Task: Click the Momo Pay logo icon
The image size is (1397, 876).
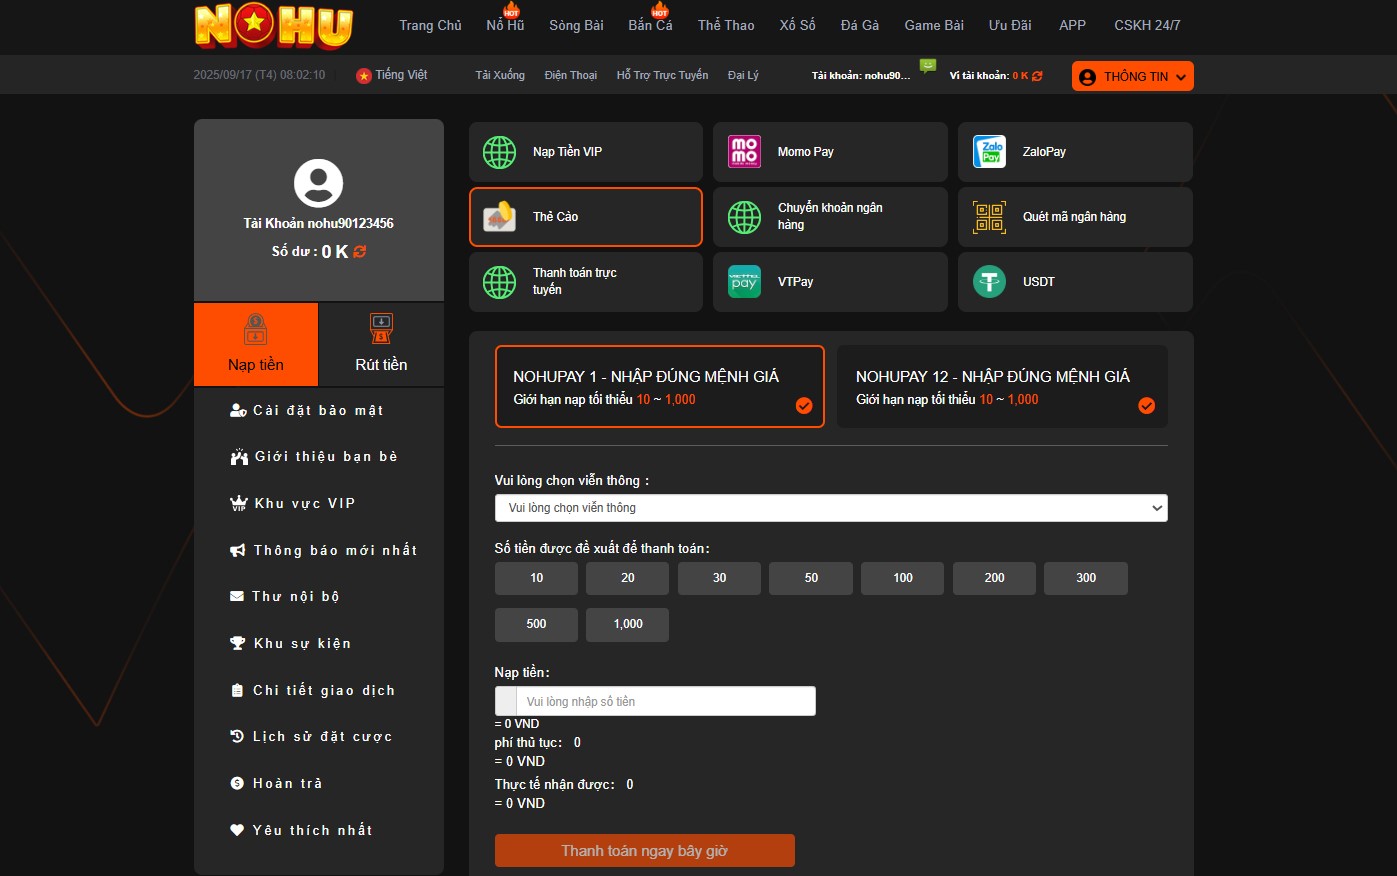Action: (744, 152)
